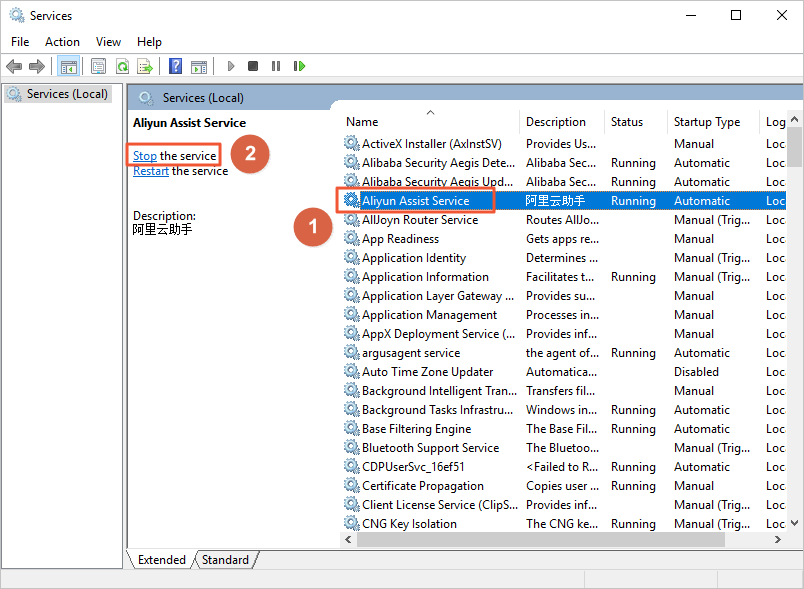Open the Help menu
Viewport: 804px width, 589px height.
(x=149, y=42)
